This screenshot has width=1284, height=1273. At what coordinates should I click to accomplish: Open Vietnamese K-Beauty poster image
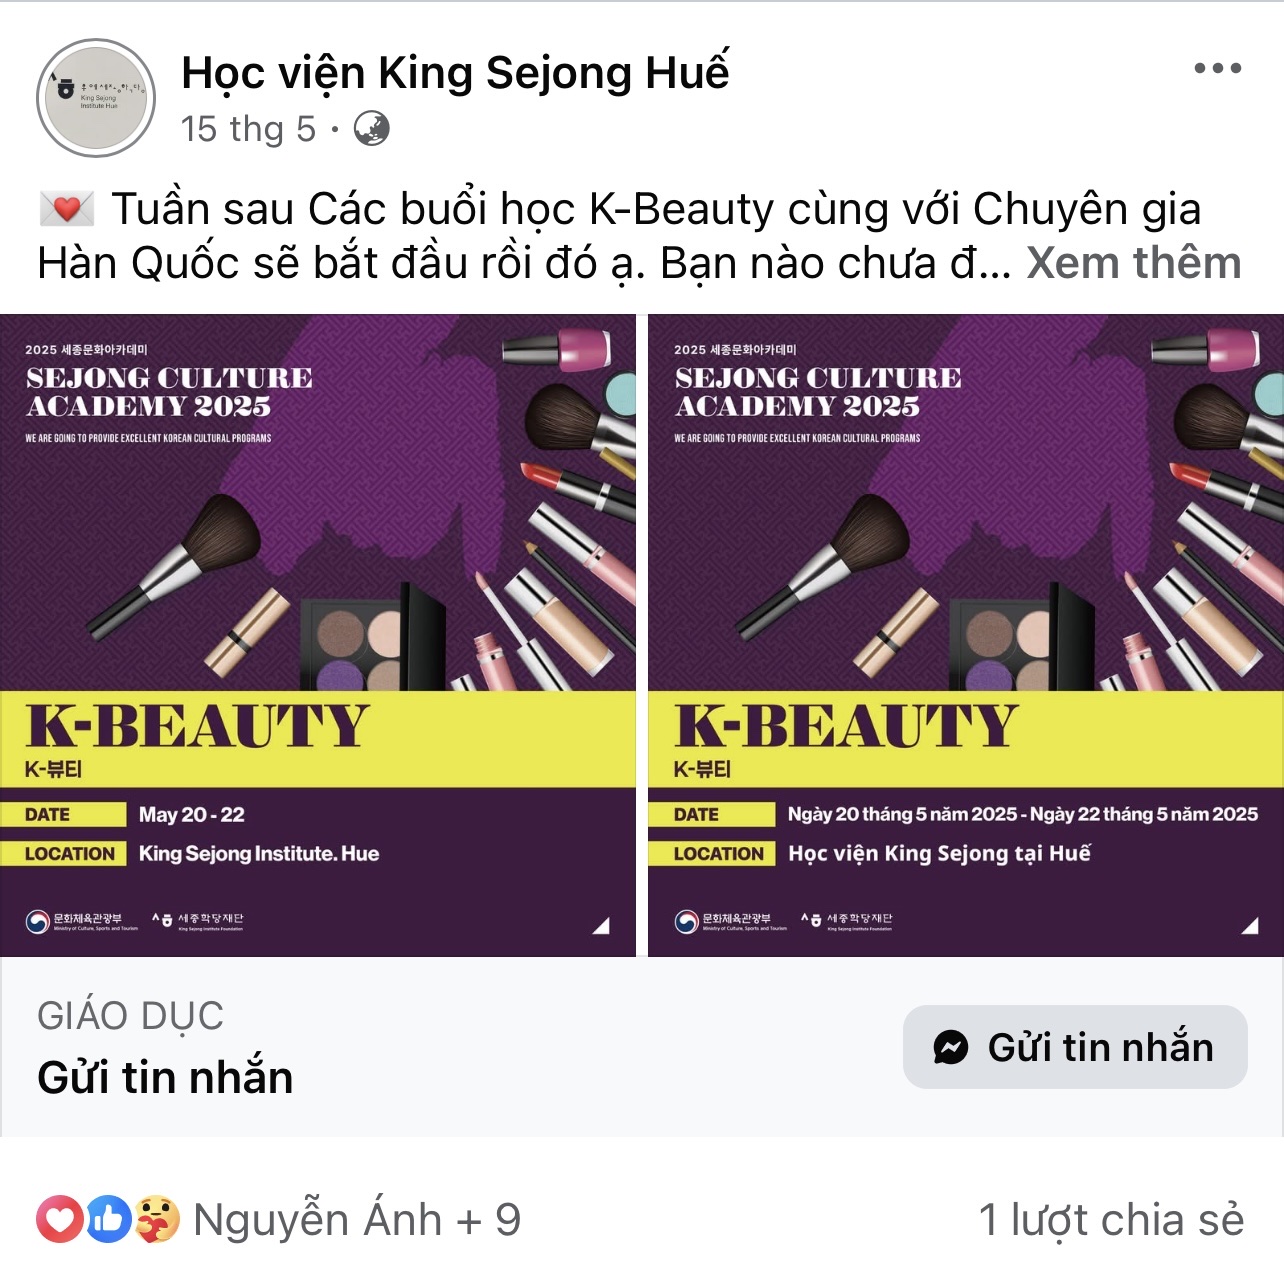966,636
